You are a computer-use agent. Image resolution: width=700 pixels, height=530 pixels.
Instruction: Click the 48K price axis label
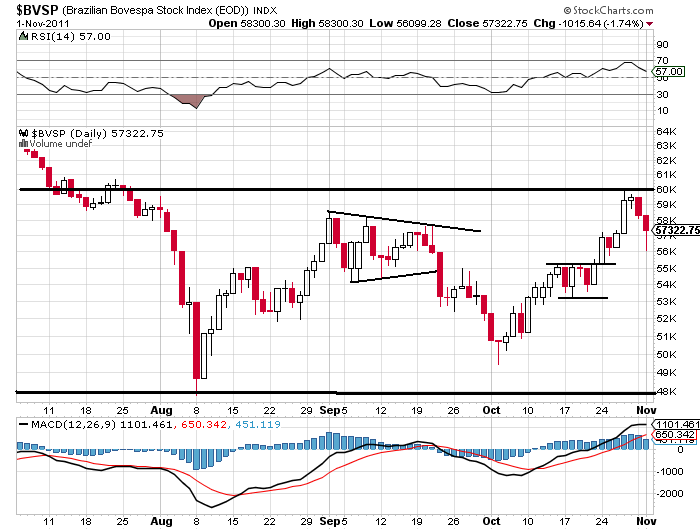point(667,392)
